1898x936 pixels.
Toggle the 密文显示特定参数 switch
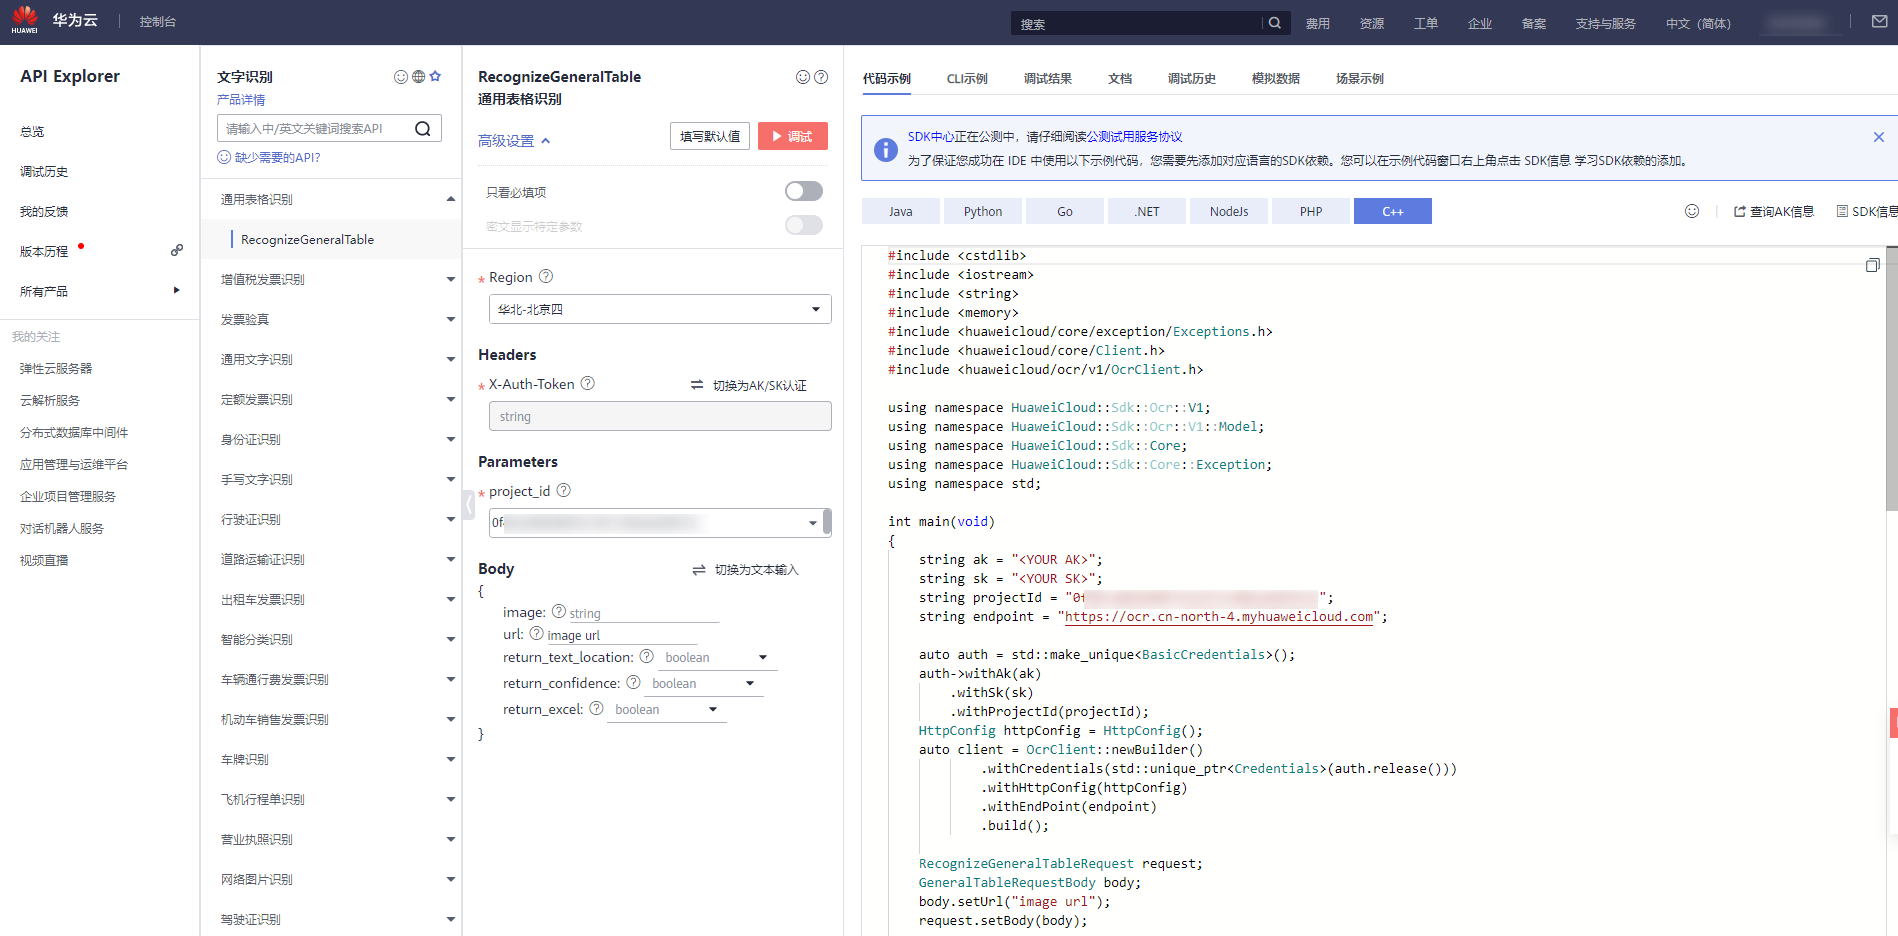click(804, 225)
